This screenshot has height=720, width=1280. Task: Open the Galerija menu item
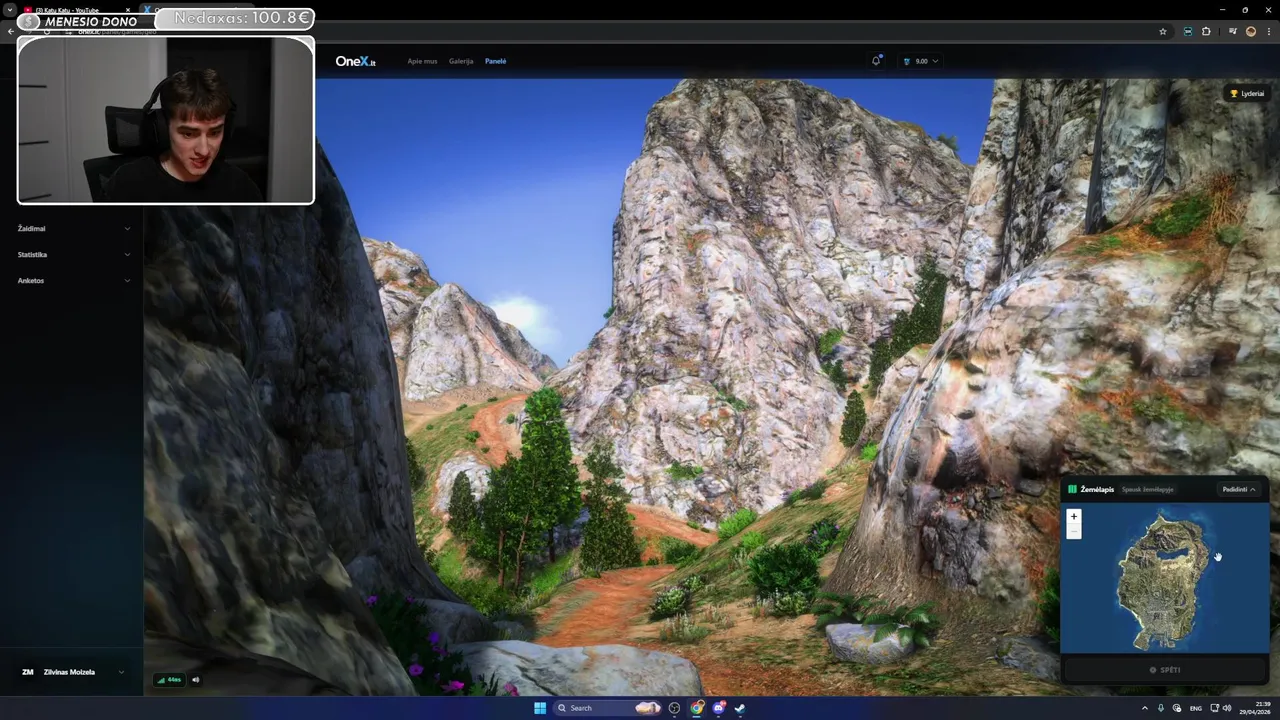tap(461, 61)
